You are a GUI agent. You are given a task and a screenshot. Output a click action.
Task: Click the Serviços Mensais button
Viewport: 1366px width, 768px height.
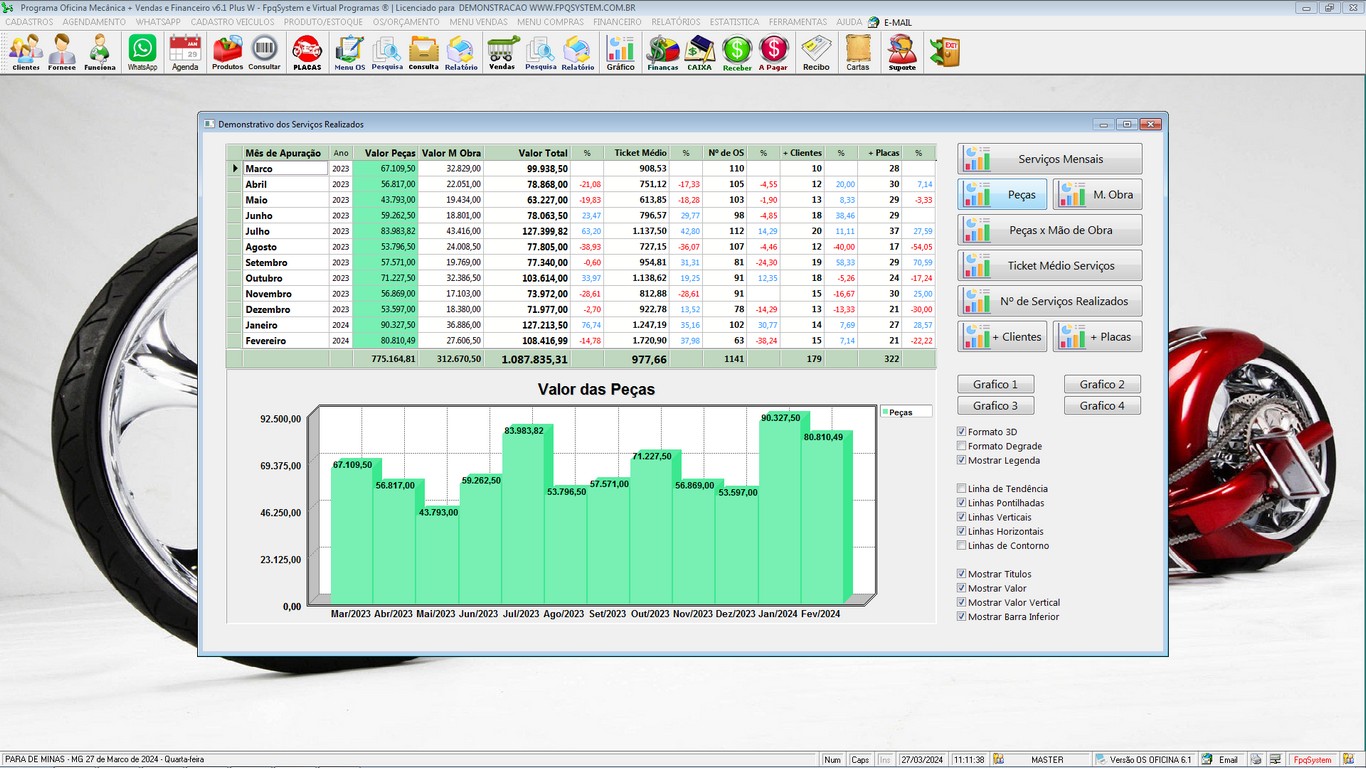point(1050,159)
